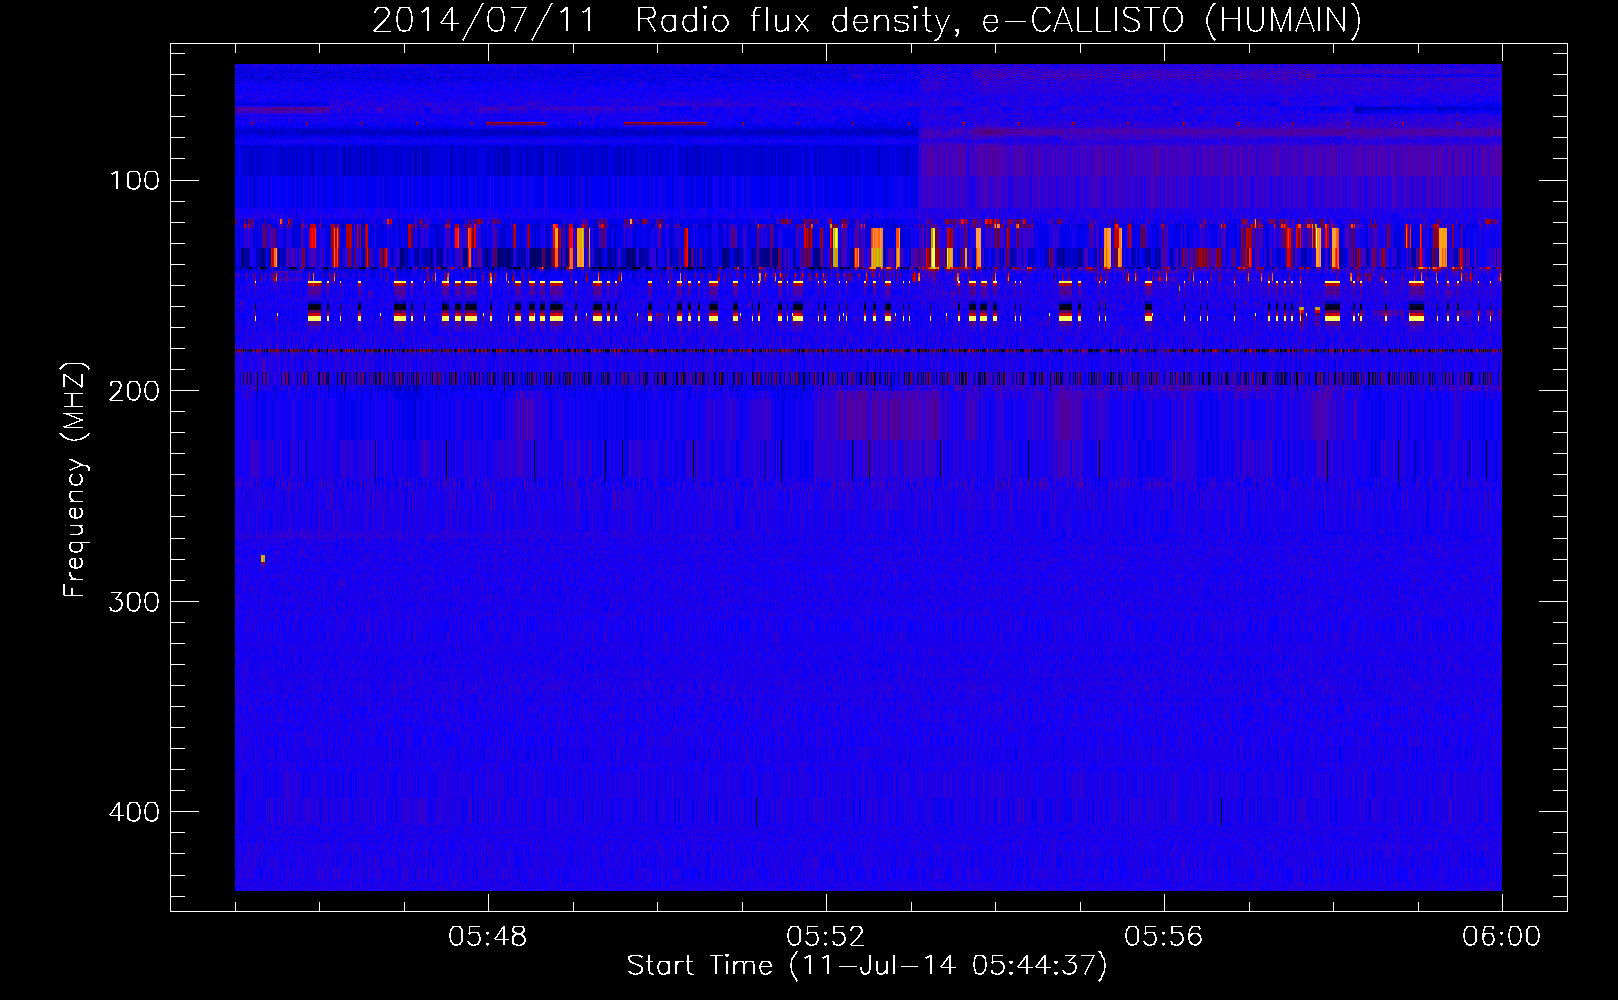Click the 05:48 time tick label

point(488,937)
